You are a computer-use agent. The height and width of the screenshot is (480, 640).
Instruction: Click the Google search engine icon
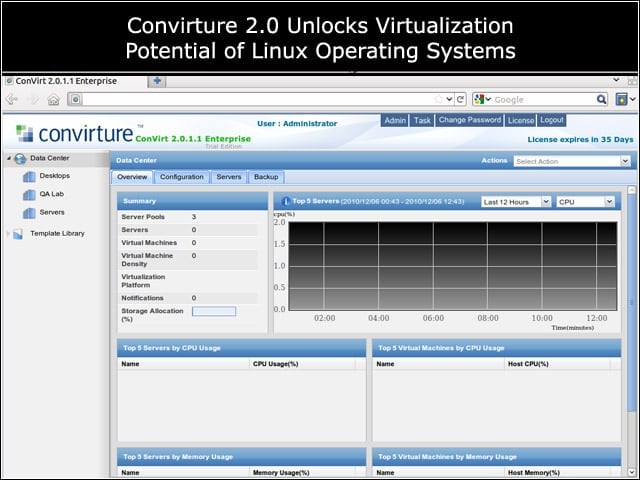[x=479, y=99]
